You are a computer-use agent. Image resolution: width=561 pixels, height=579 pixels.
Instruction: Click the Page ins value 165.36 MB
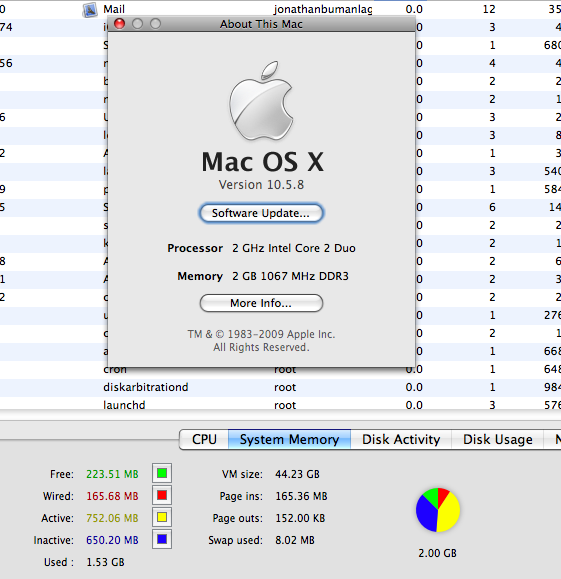[x=301, y=496]
